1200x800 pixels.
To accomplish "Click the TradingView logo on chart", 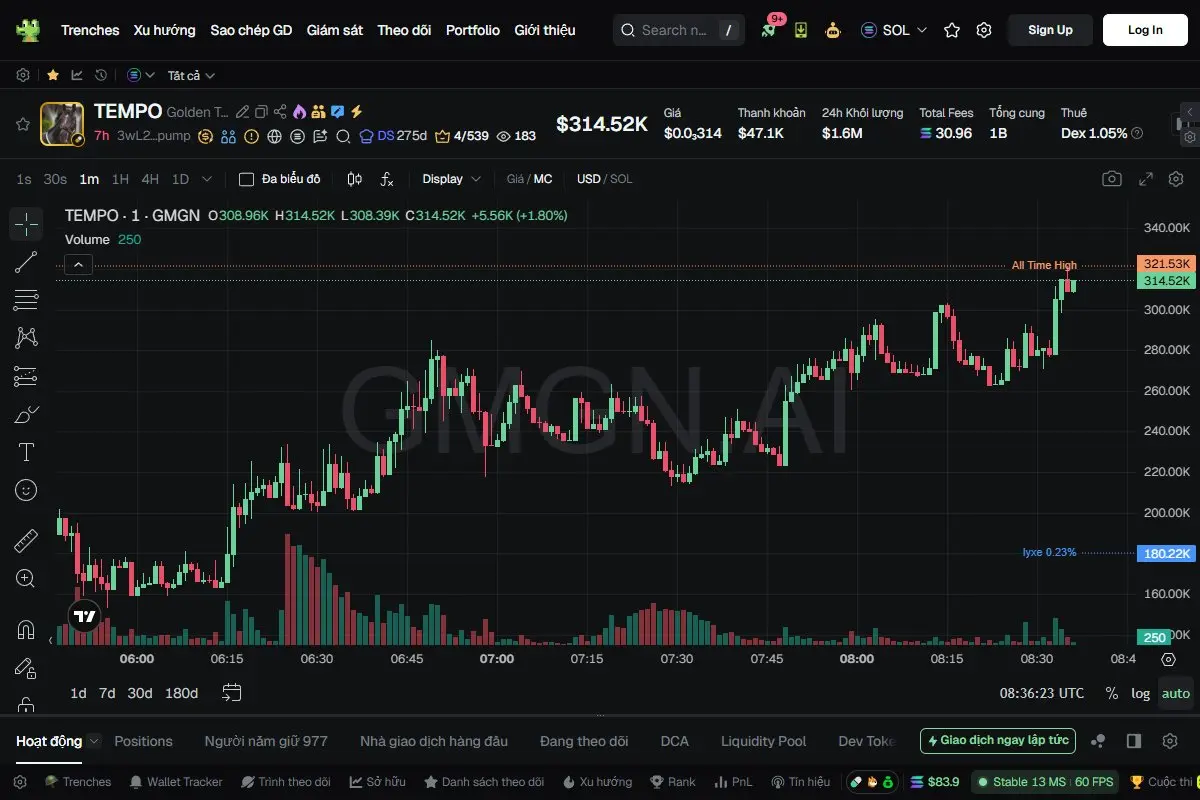I will click(85, 616).
